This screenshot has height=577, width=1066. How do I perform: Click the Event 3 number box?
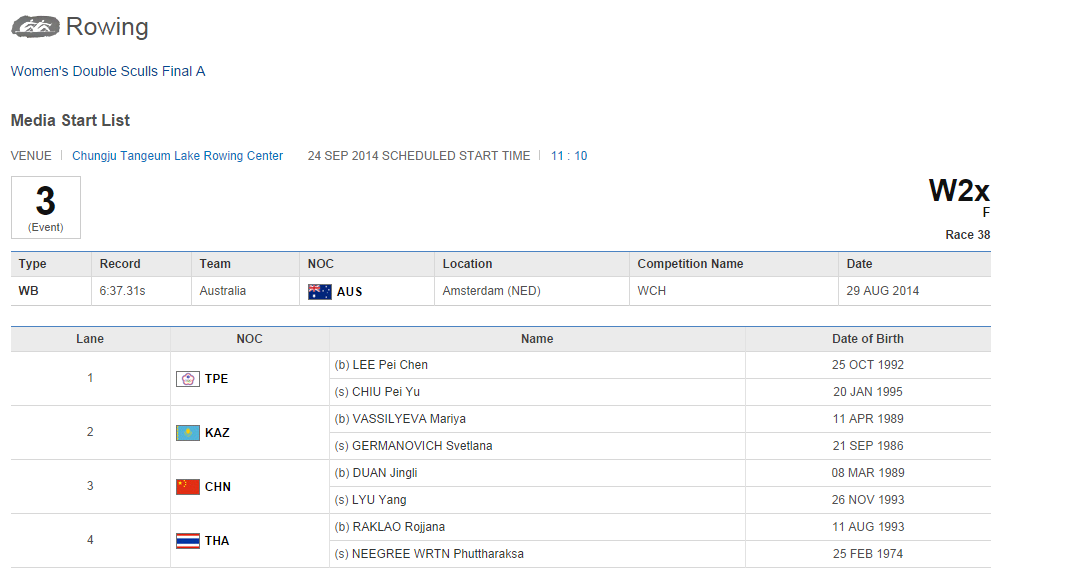coord(46,207)
